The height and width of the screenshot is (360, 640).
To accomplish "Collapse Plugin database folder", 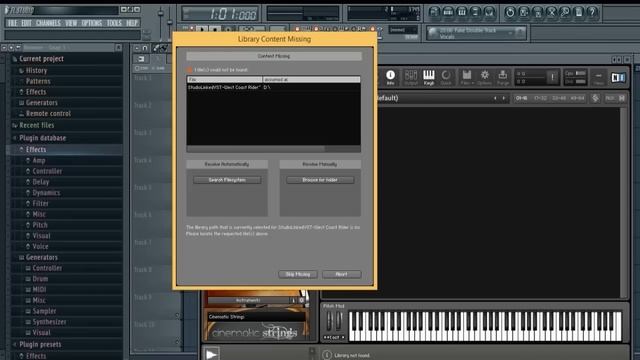I will pyautogui.click(x=42, y=138).
